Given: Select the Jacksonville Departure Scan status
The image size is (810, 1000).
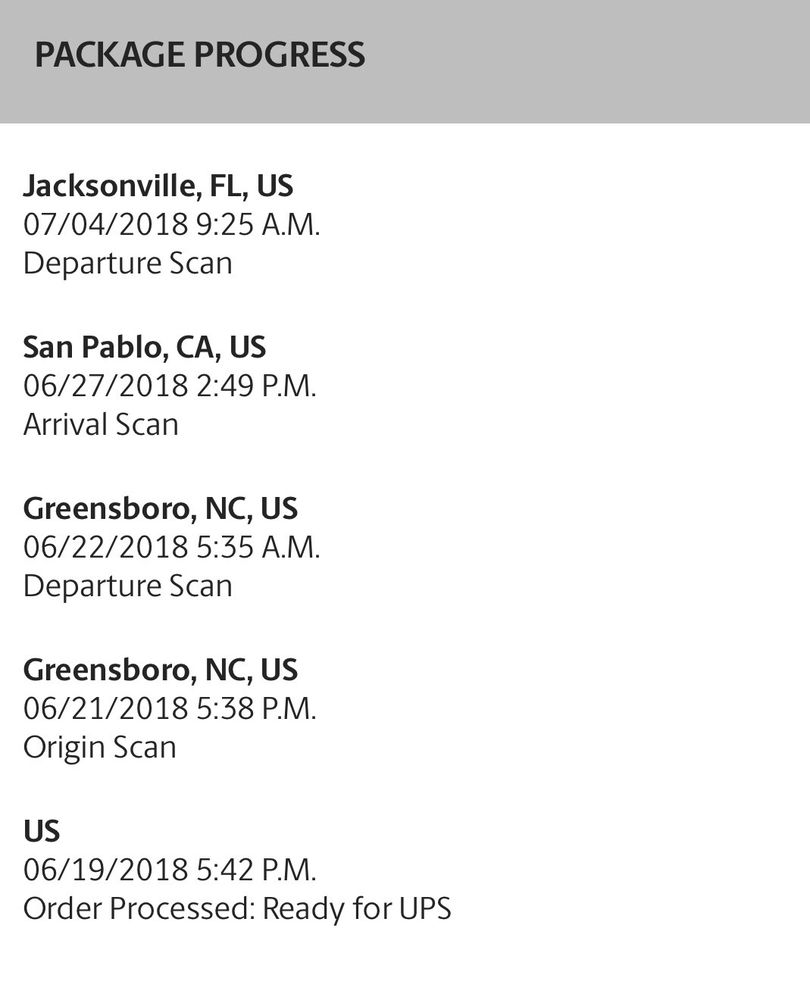Looking at the screenshot, I should 128,263.
